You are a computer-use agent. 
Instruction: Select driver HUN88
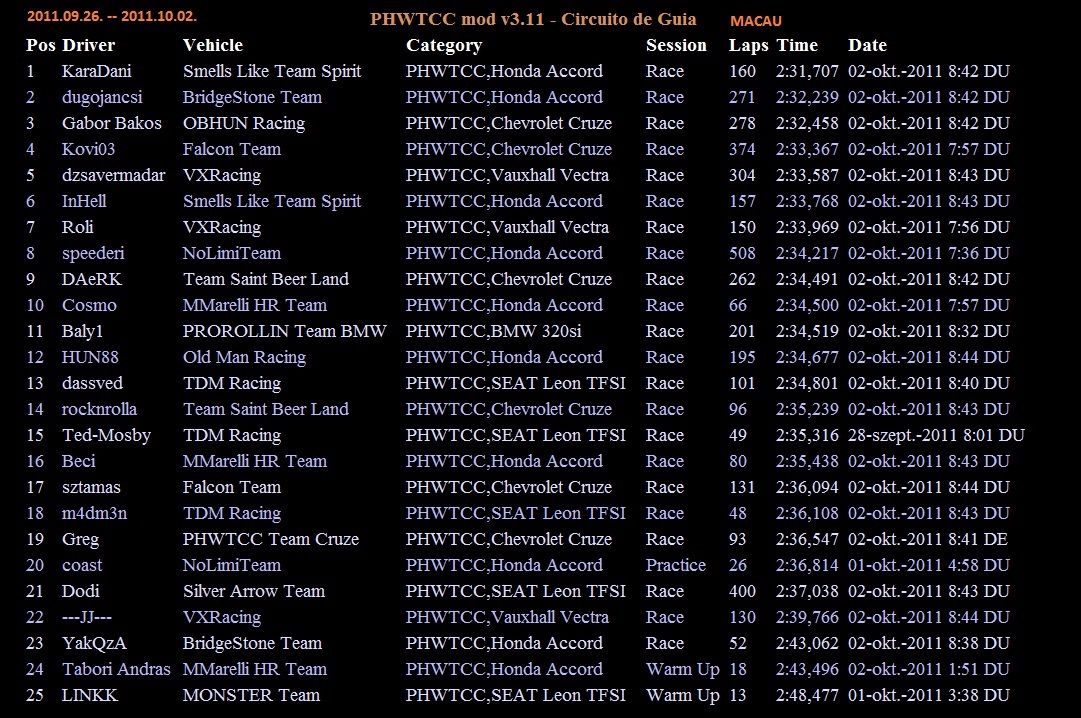[x=90, y=357]
